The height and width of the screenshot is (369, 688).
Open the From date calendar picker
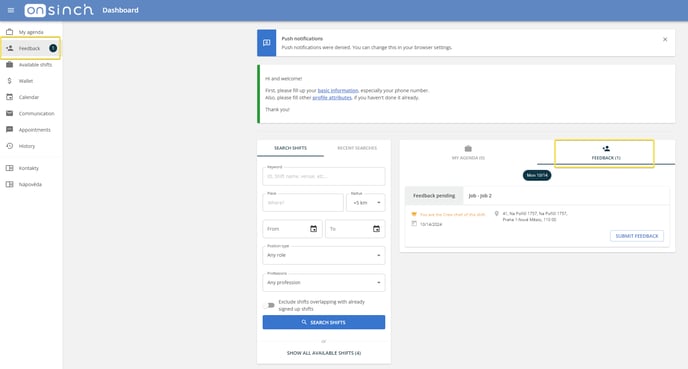pos(313,229)
